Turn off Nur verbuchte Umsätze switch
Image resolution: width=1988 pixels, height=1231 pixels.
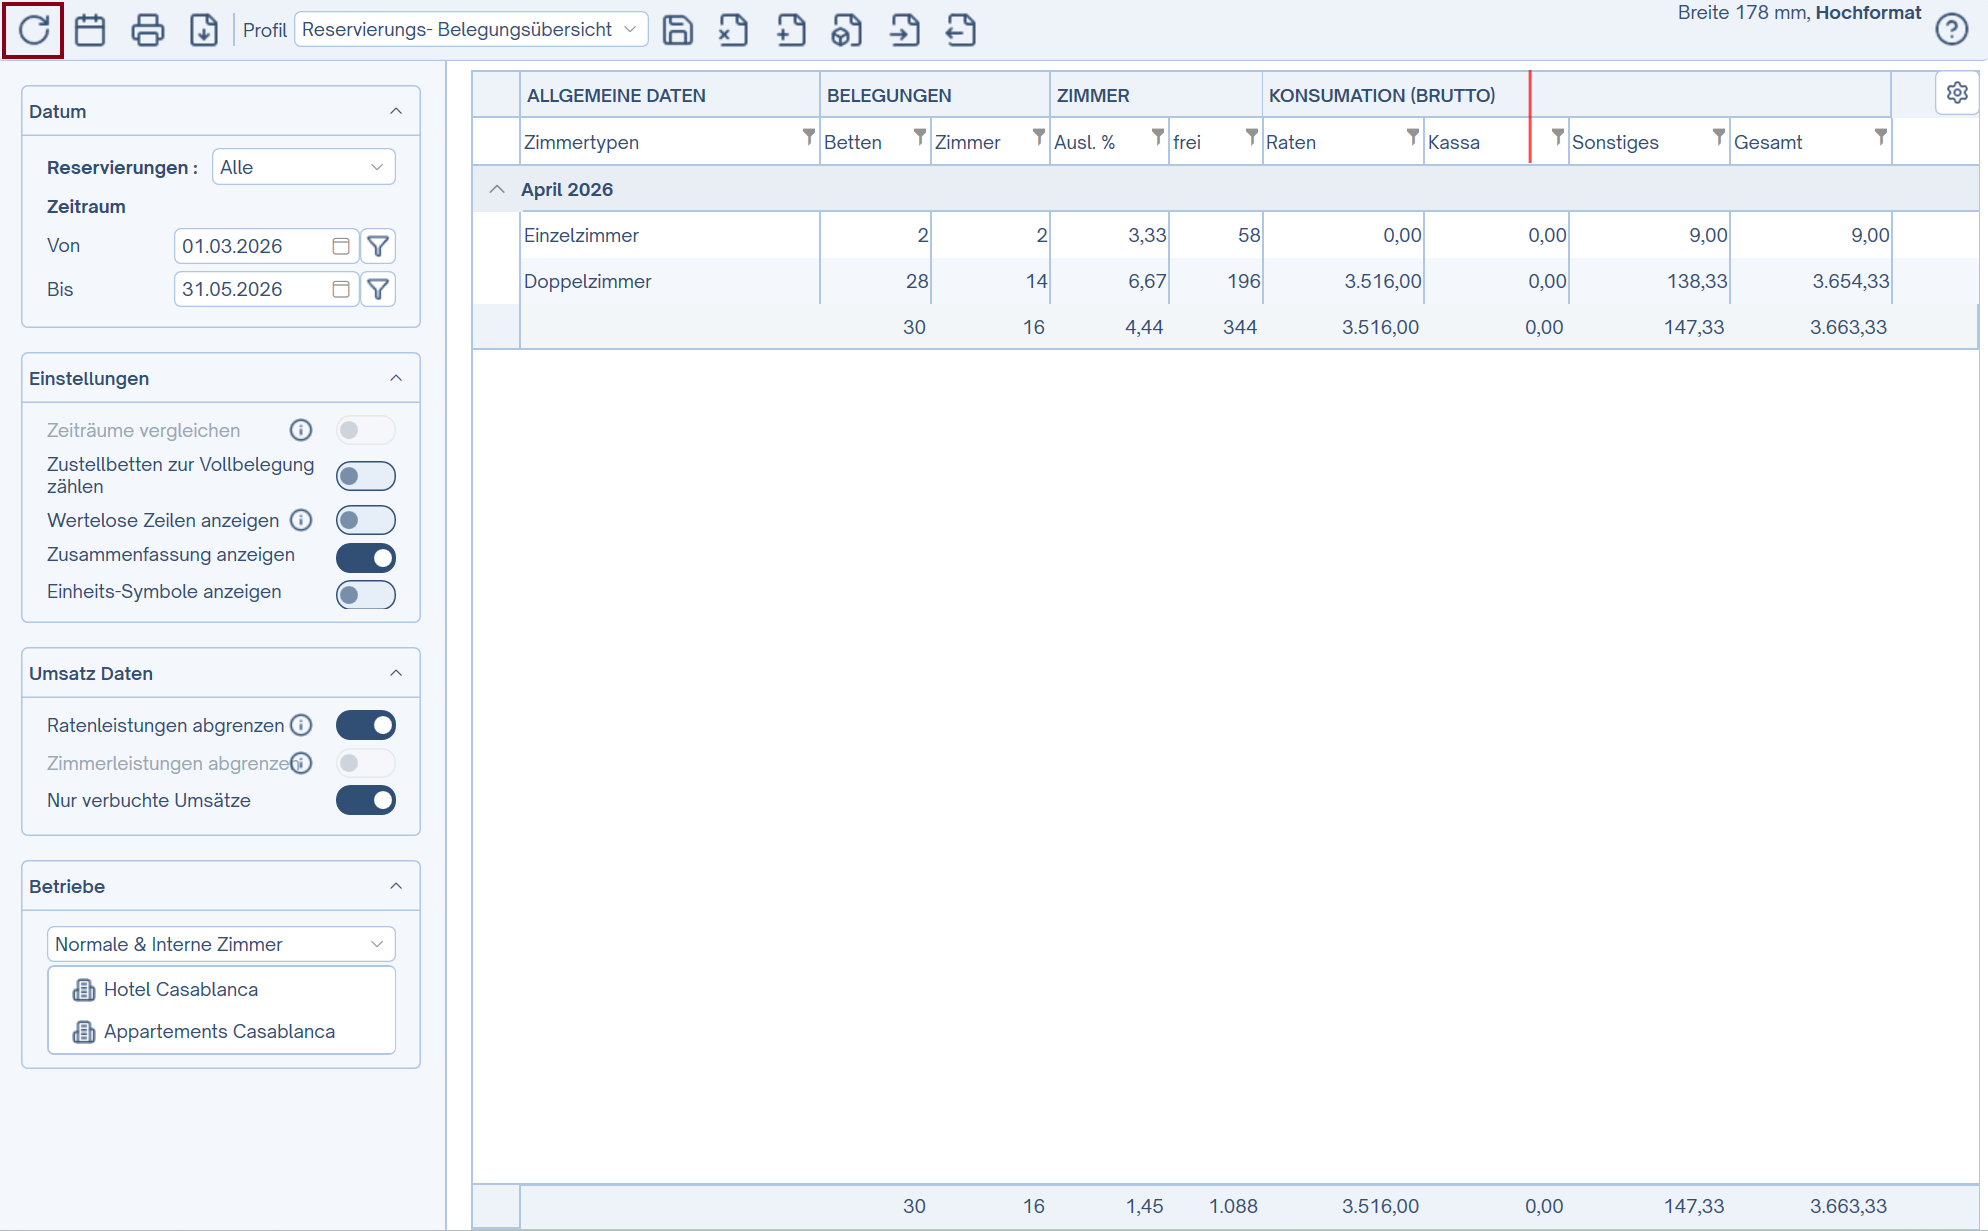click(366, 800)
